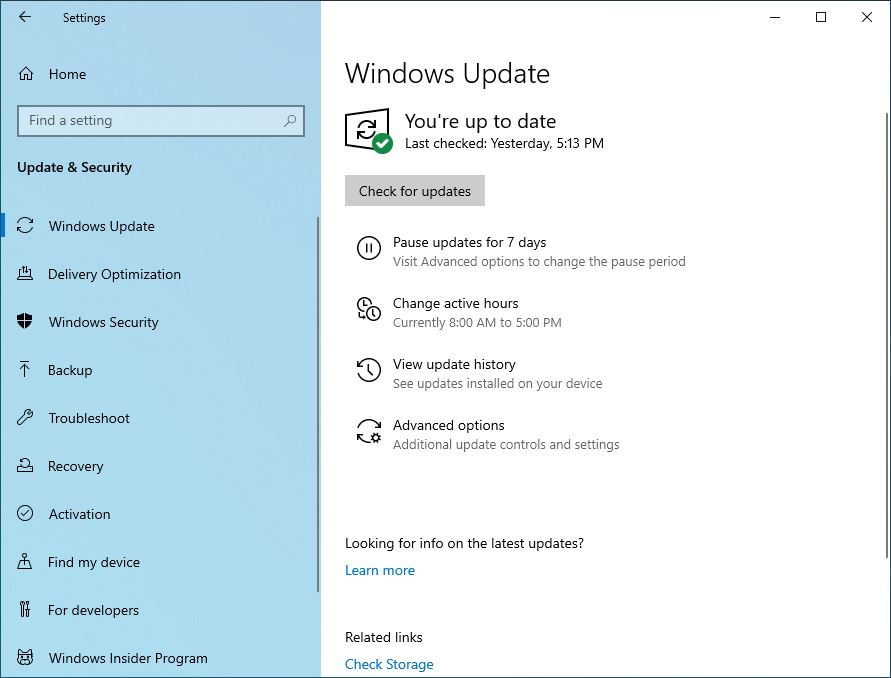Viewport: 891px width, 678px height.
Task: Click 'Visit Advanced options to change the pause period'
Action: [x=539, y=261]
